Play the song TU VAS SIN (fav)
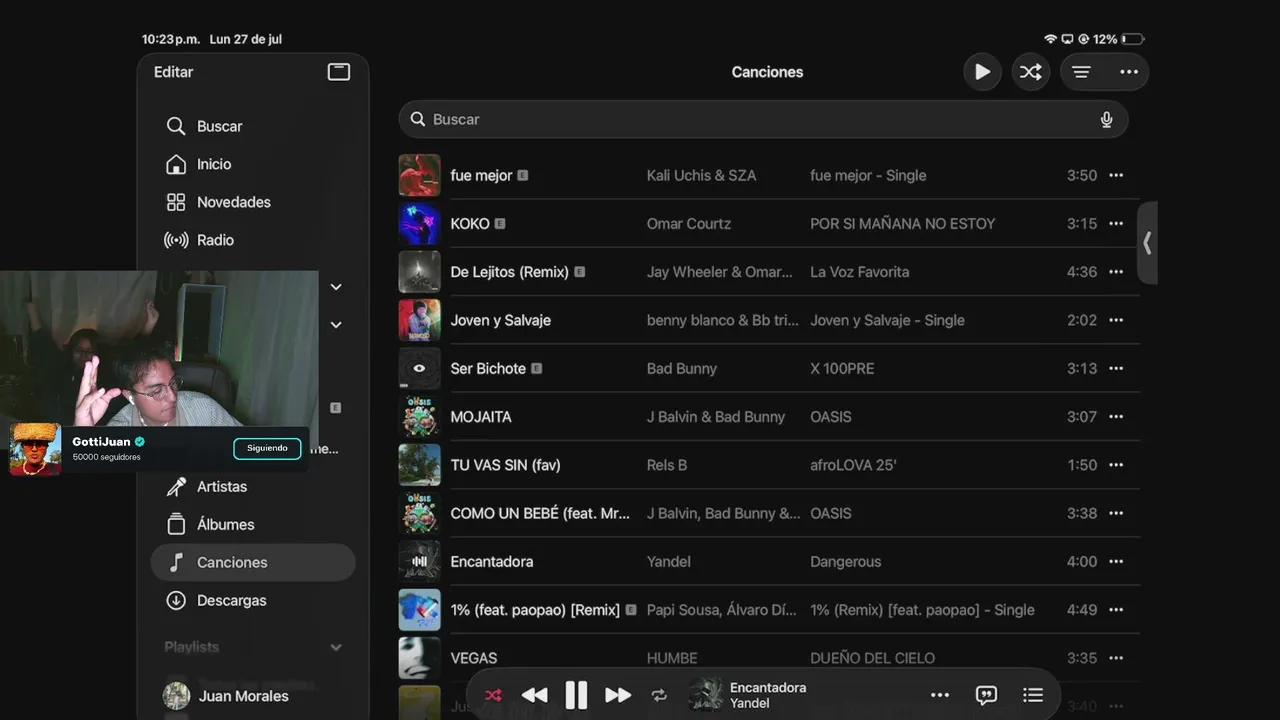Screen dimensions: 1280x720 click(505, 465)
